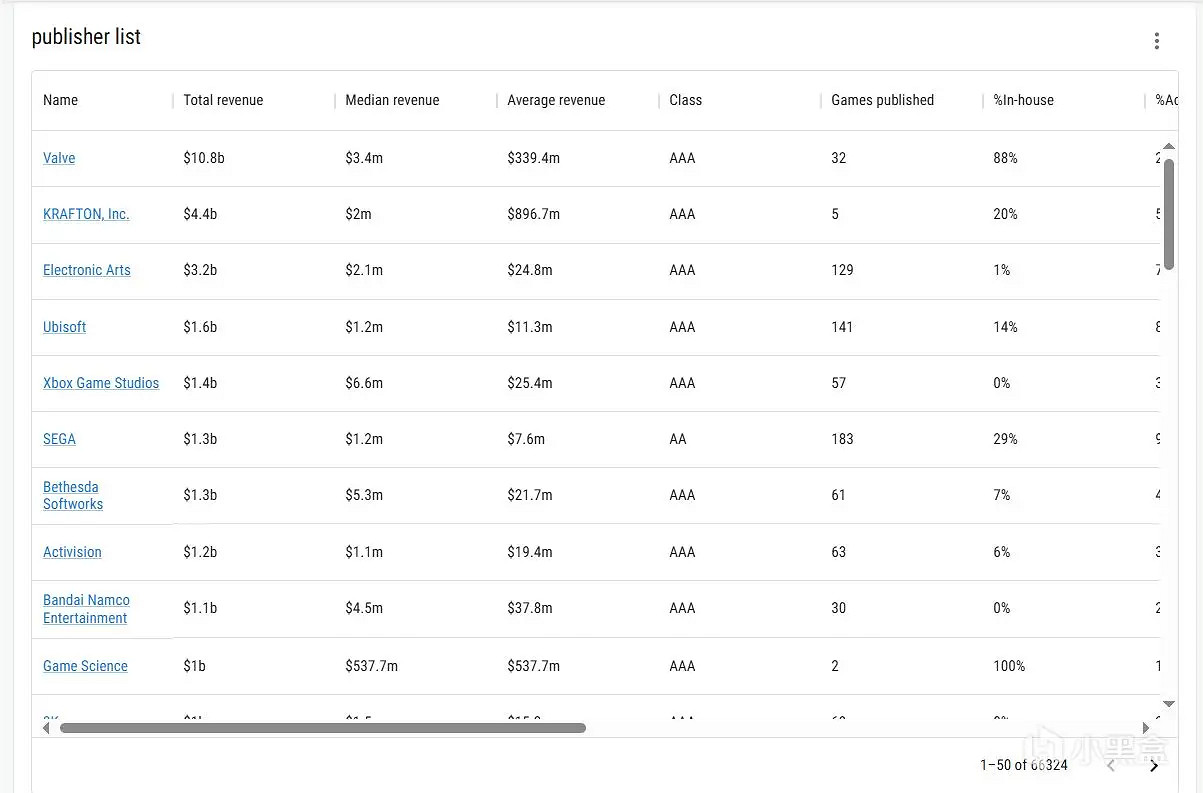Click the horizontal scrollbar thumb
Viewport: 1203px width, 793px height.
322,728
